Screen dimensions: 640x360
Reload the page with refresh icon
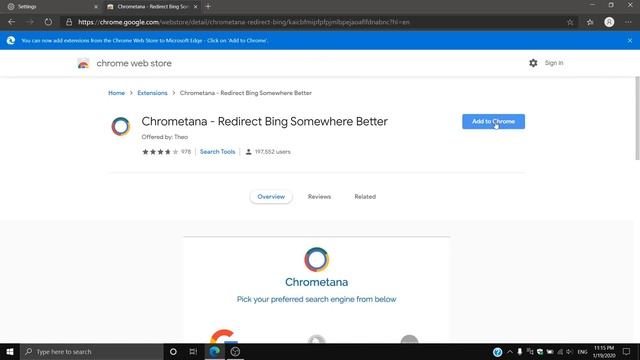pos(48,22)
